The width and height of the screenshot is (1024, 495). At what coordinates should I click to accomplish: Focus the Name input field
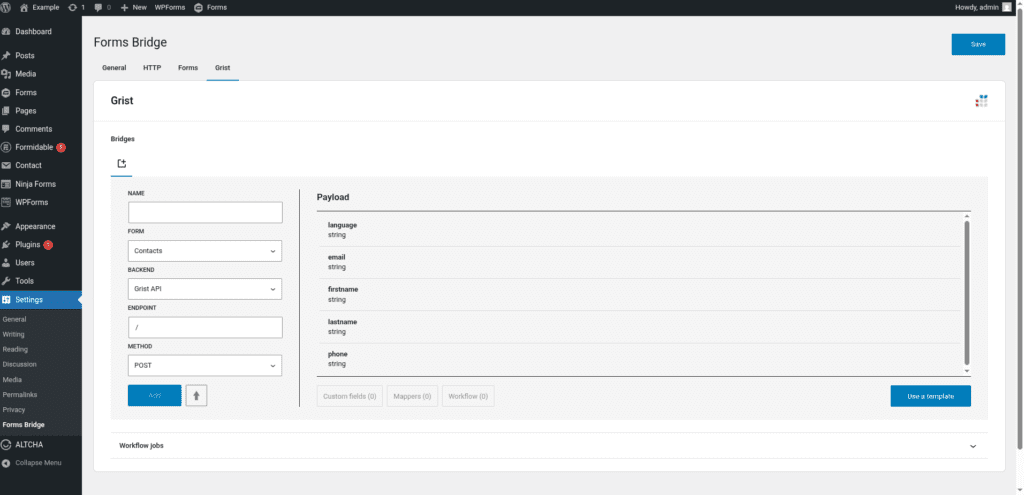click(x=205, y=212)
